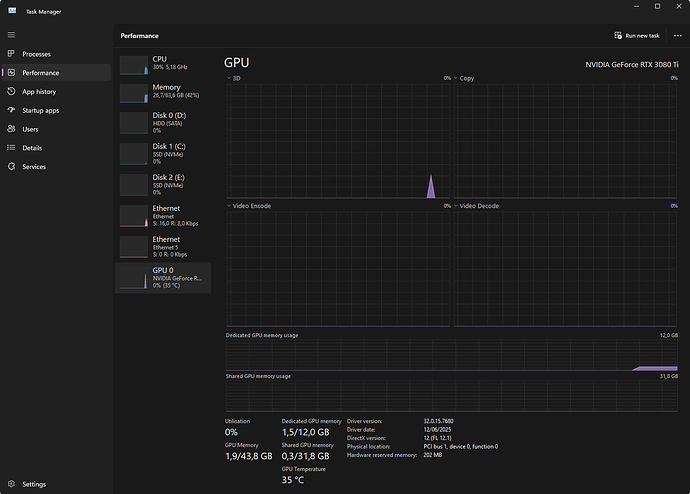Select the GPU 0 performance item

[x=163, y=278]
